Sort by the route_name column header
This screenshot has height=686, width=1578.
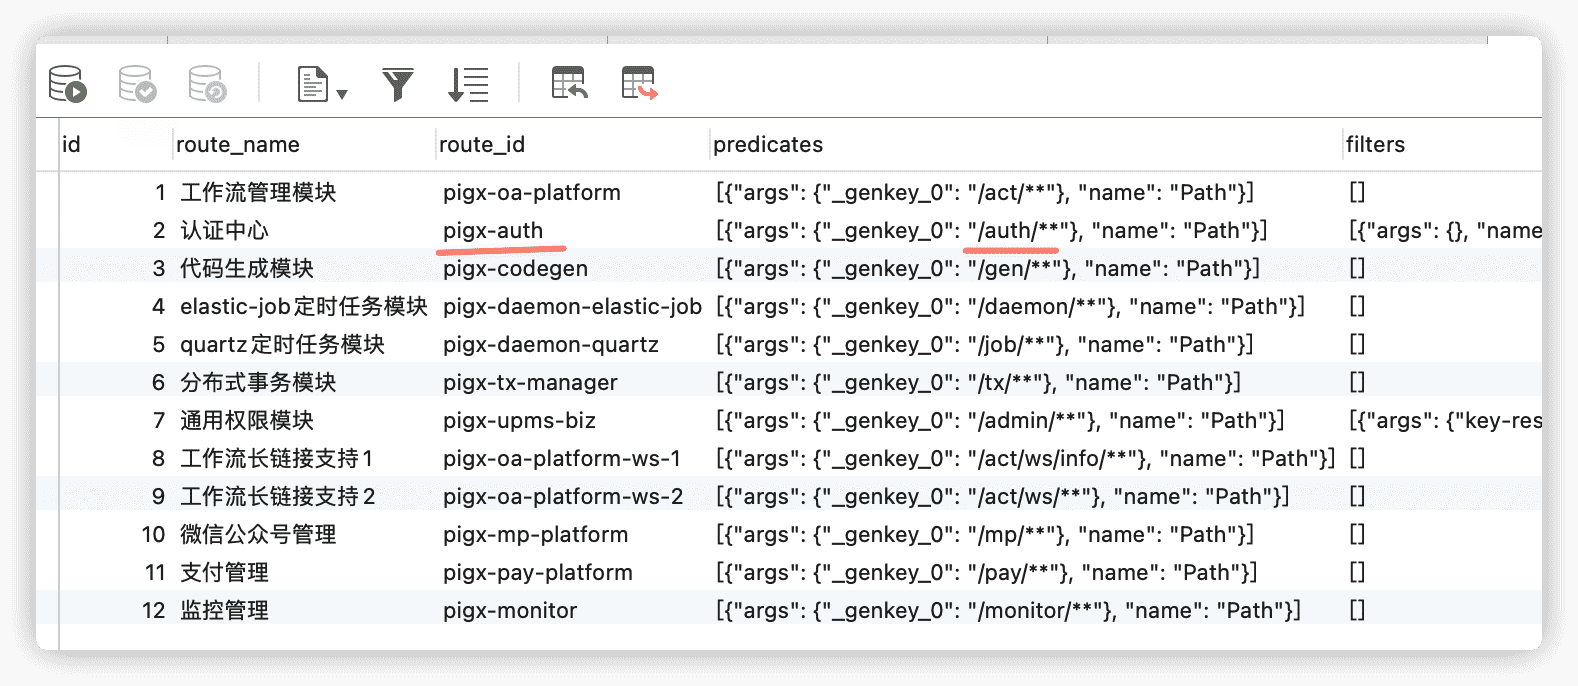point(238,145)
